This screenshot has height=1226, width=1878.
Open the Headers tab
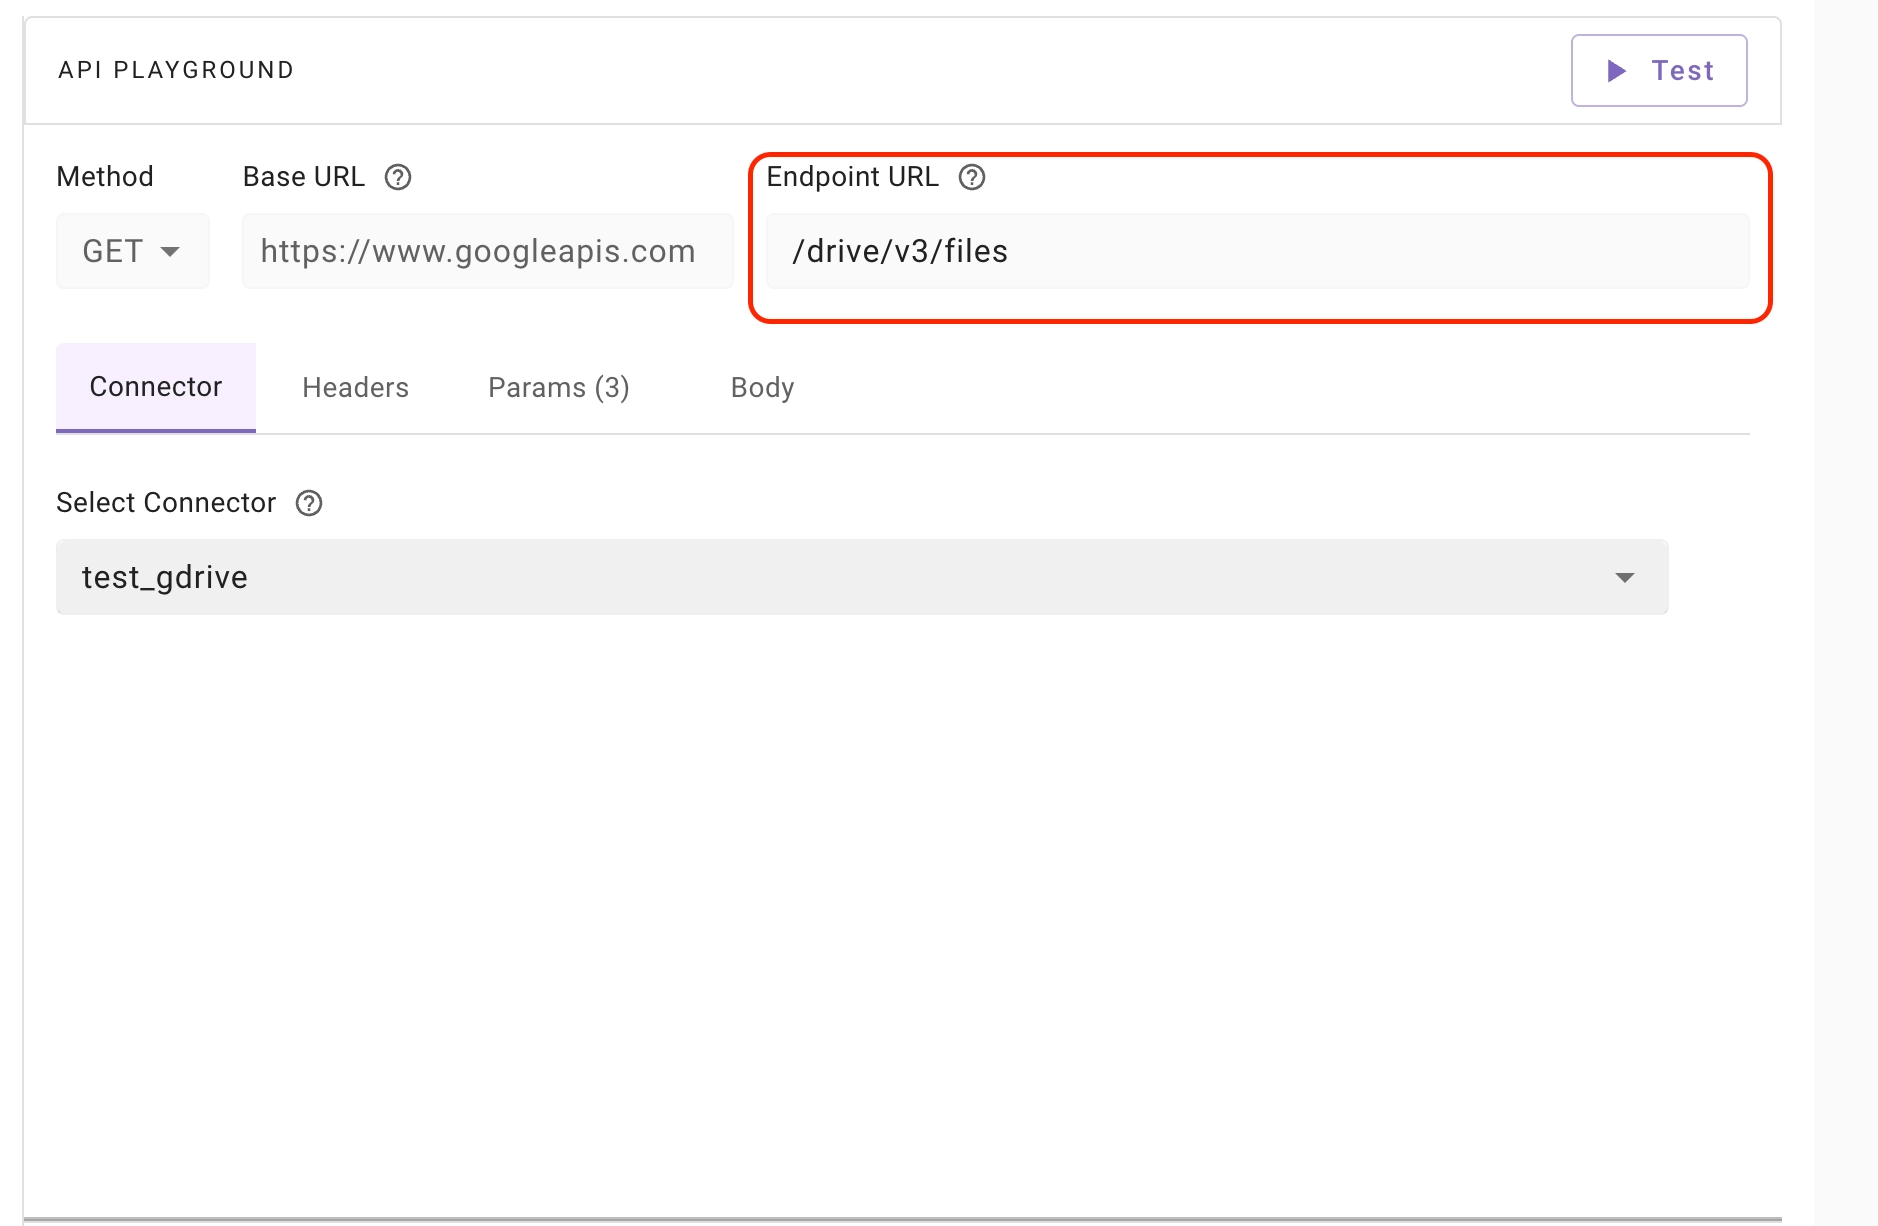(x=355, y=387)
